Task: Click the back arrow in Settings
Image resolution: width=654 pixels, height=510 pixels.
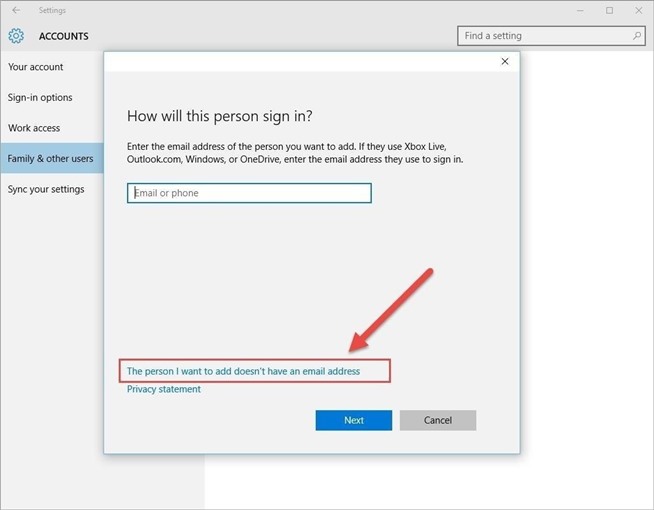Action: pyautogui.click(x=16, y=10)
